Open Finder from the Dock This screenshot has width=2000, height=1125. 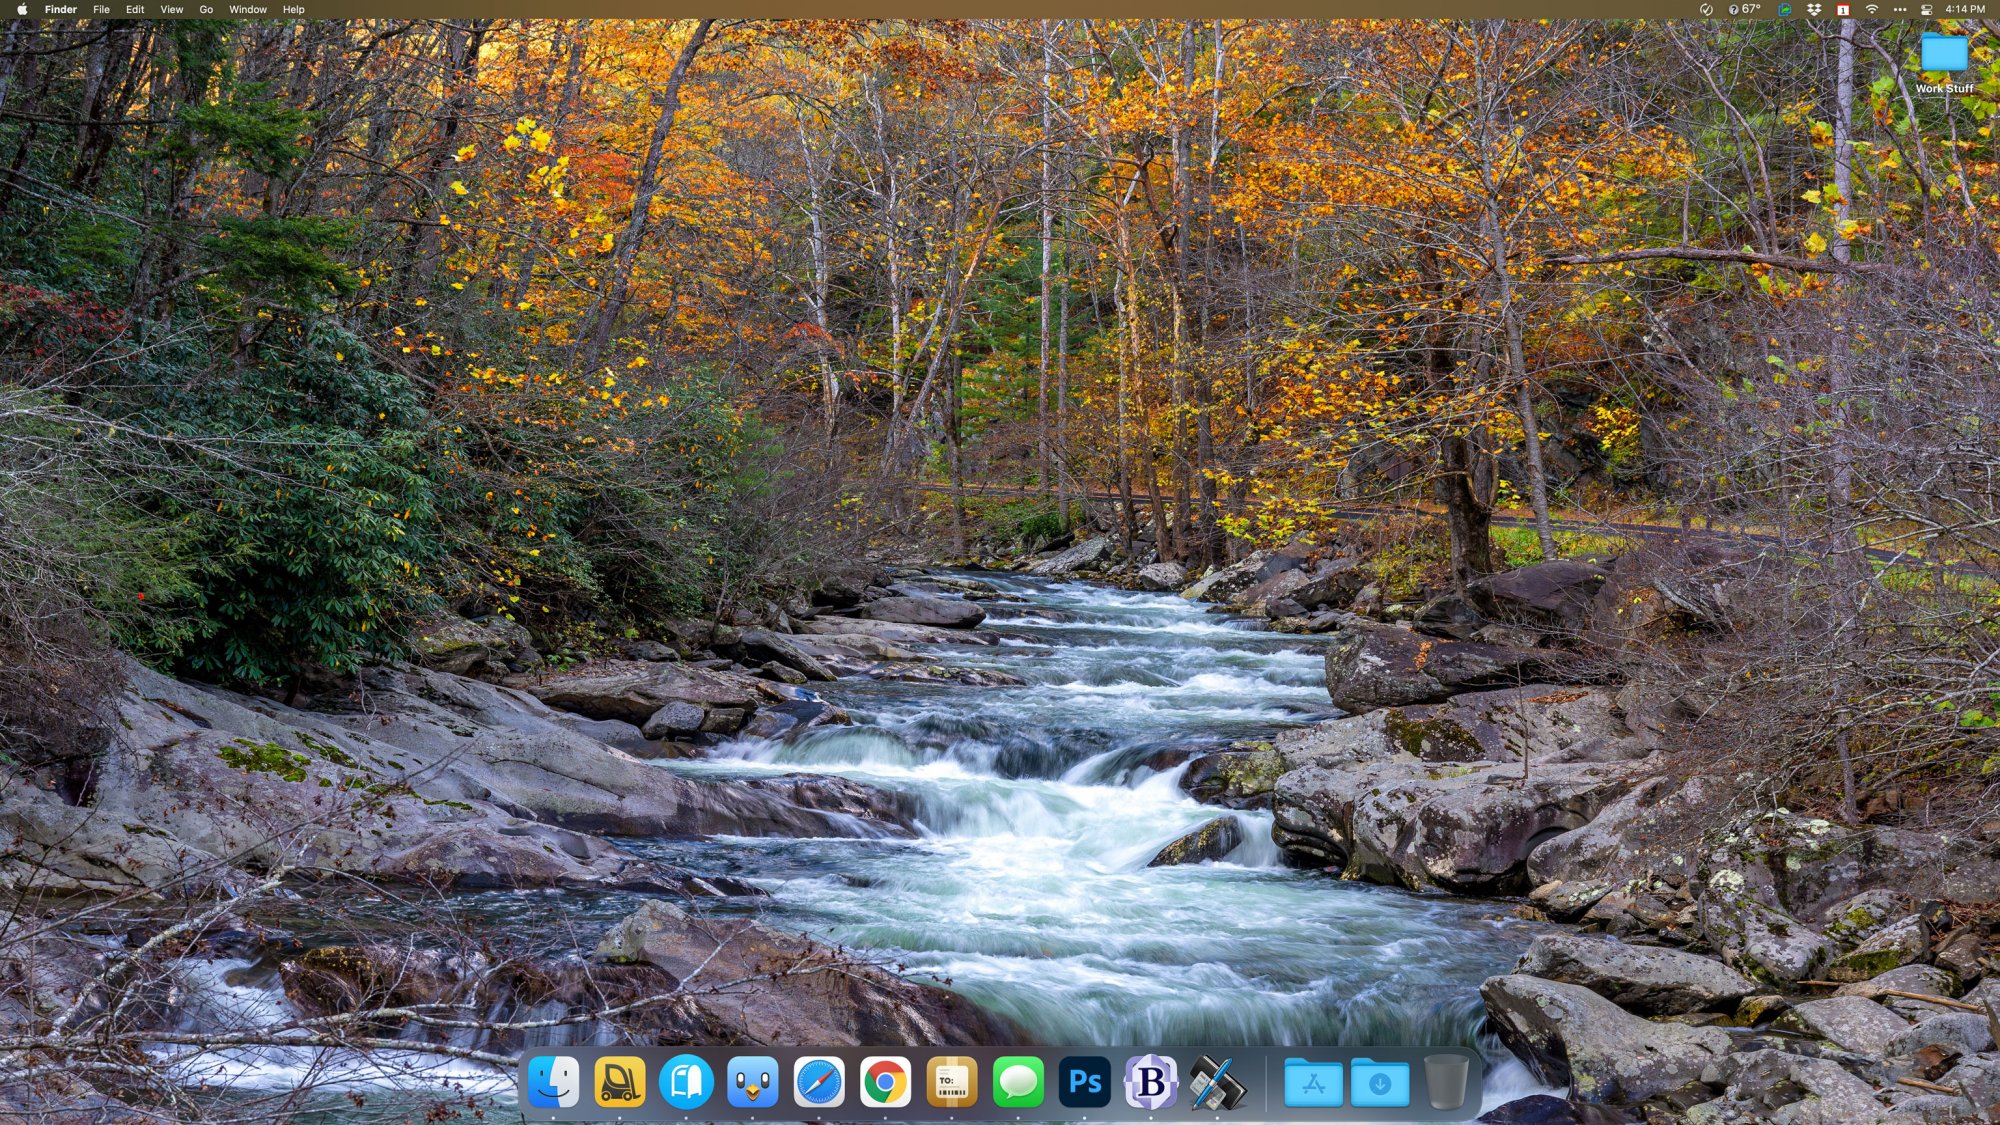point(553,1082)
